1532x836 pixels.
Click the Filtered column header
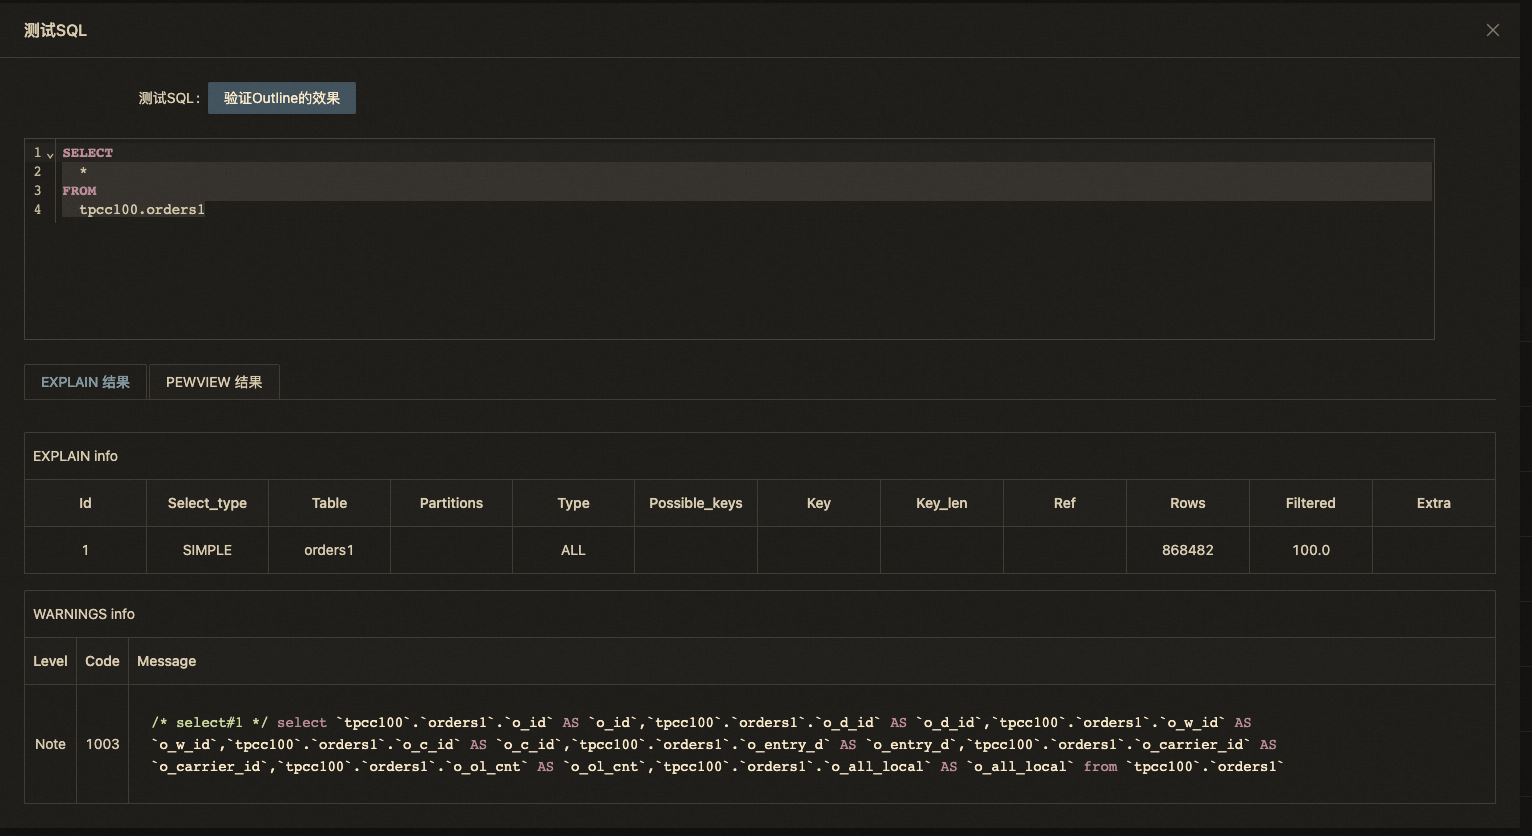1311,503
